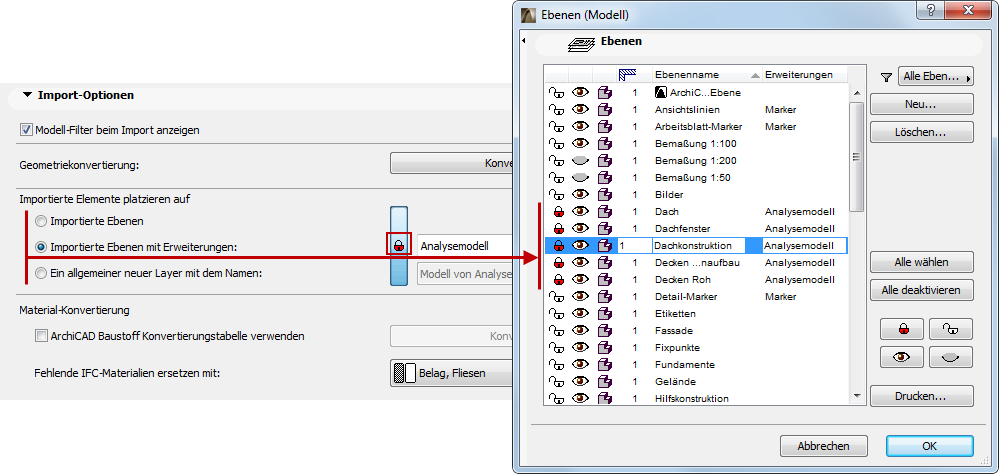Confirm the Ebenen dialog with OK

click(x=930, y=447)
